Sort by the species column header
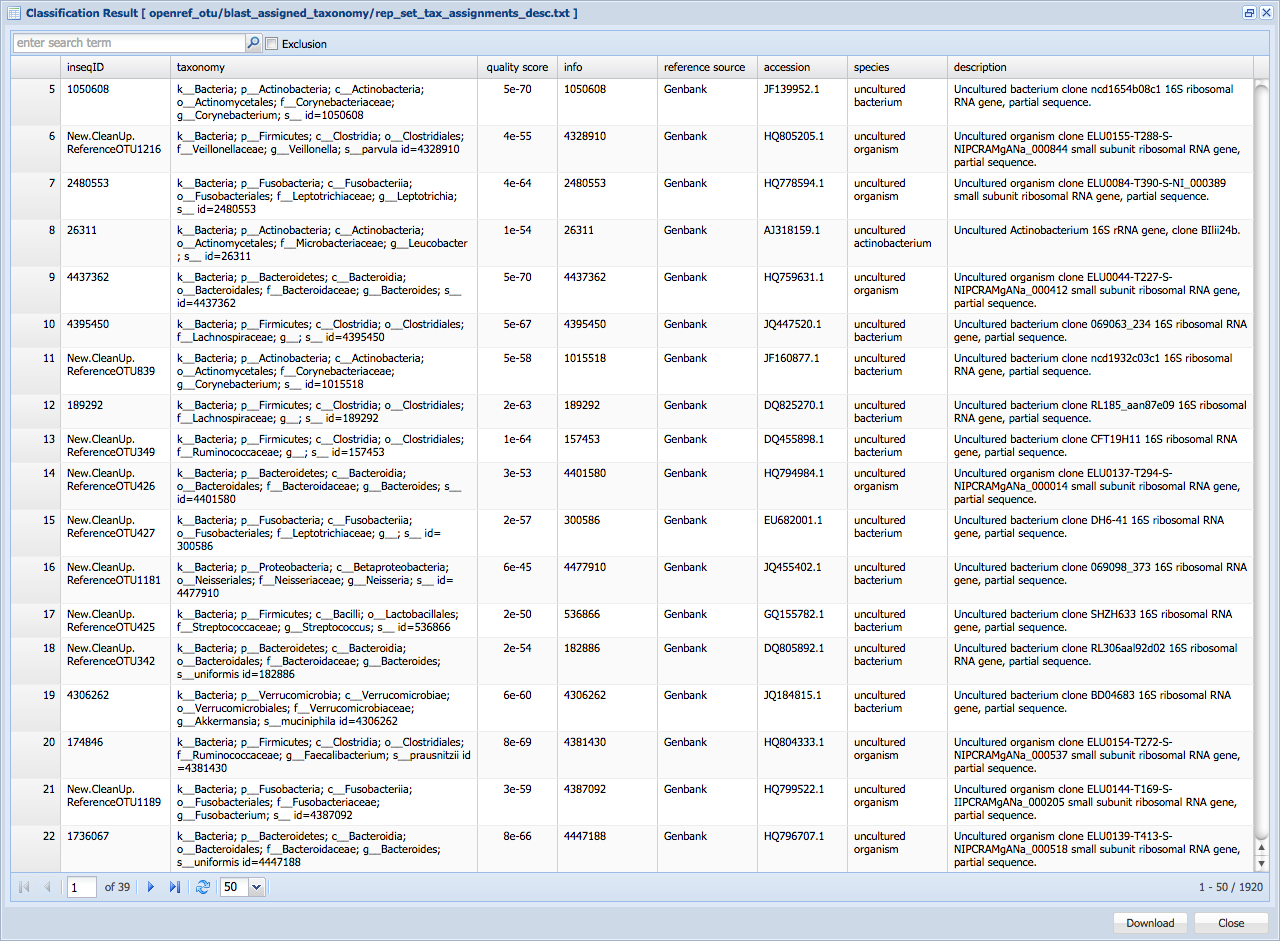The width and height of the screenshot is (1280, 941). [897, 67]
